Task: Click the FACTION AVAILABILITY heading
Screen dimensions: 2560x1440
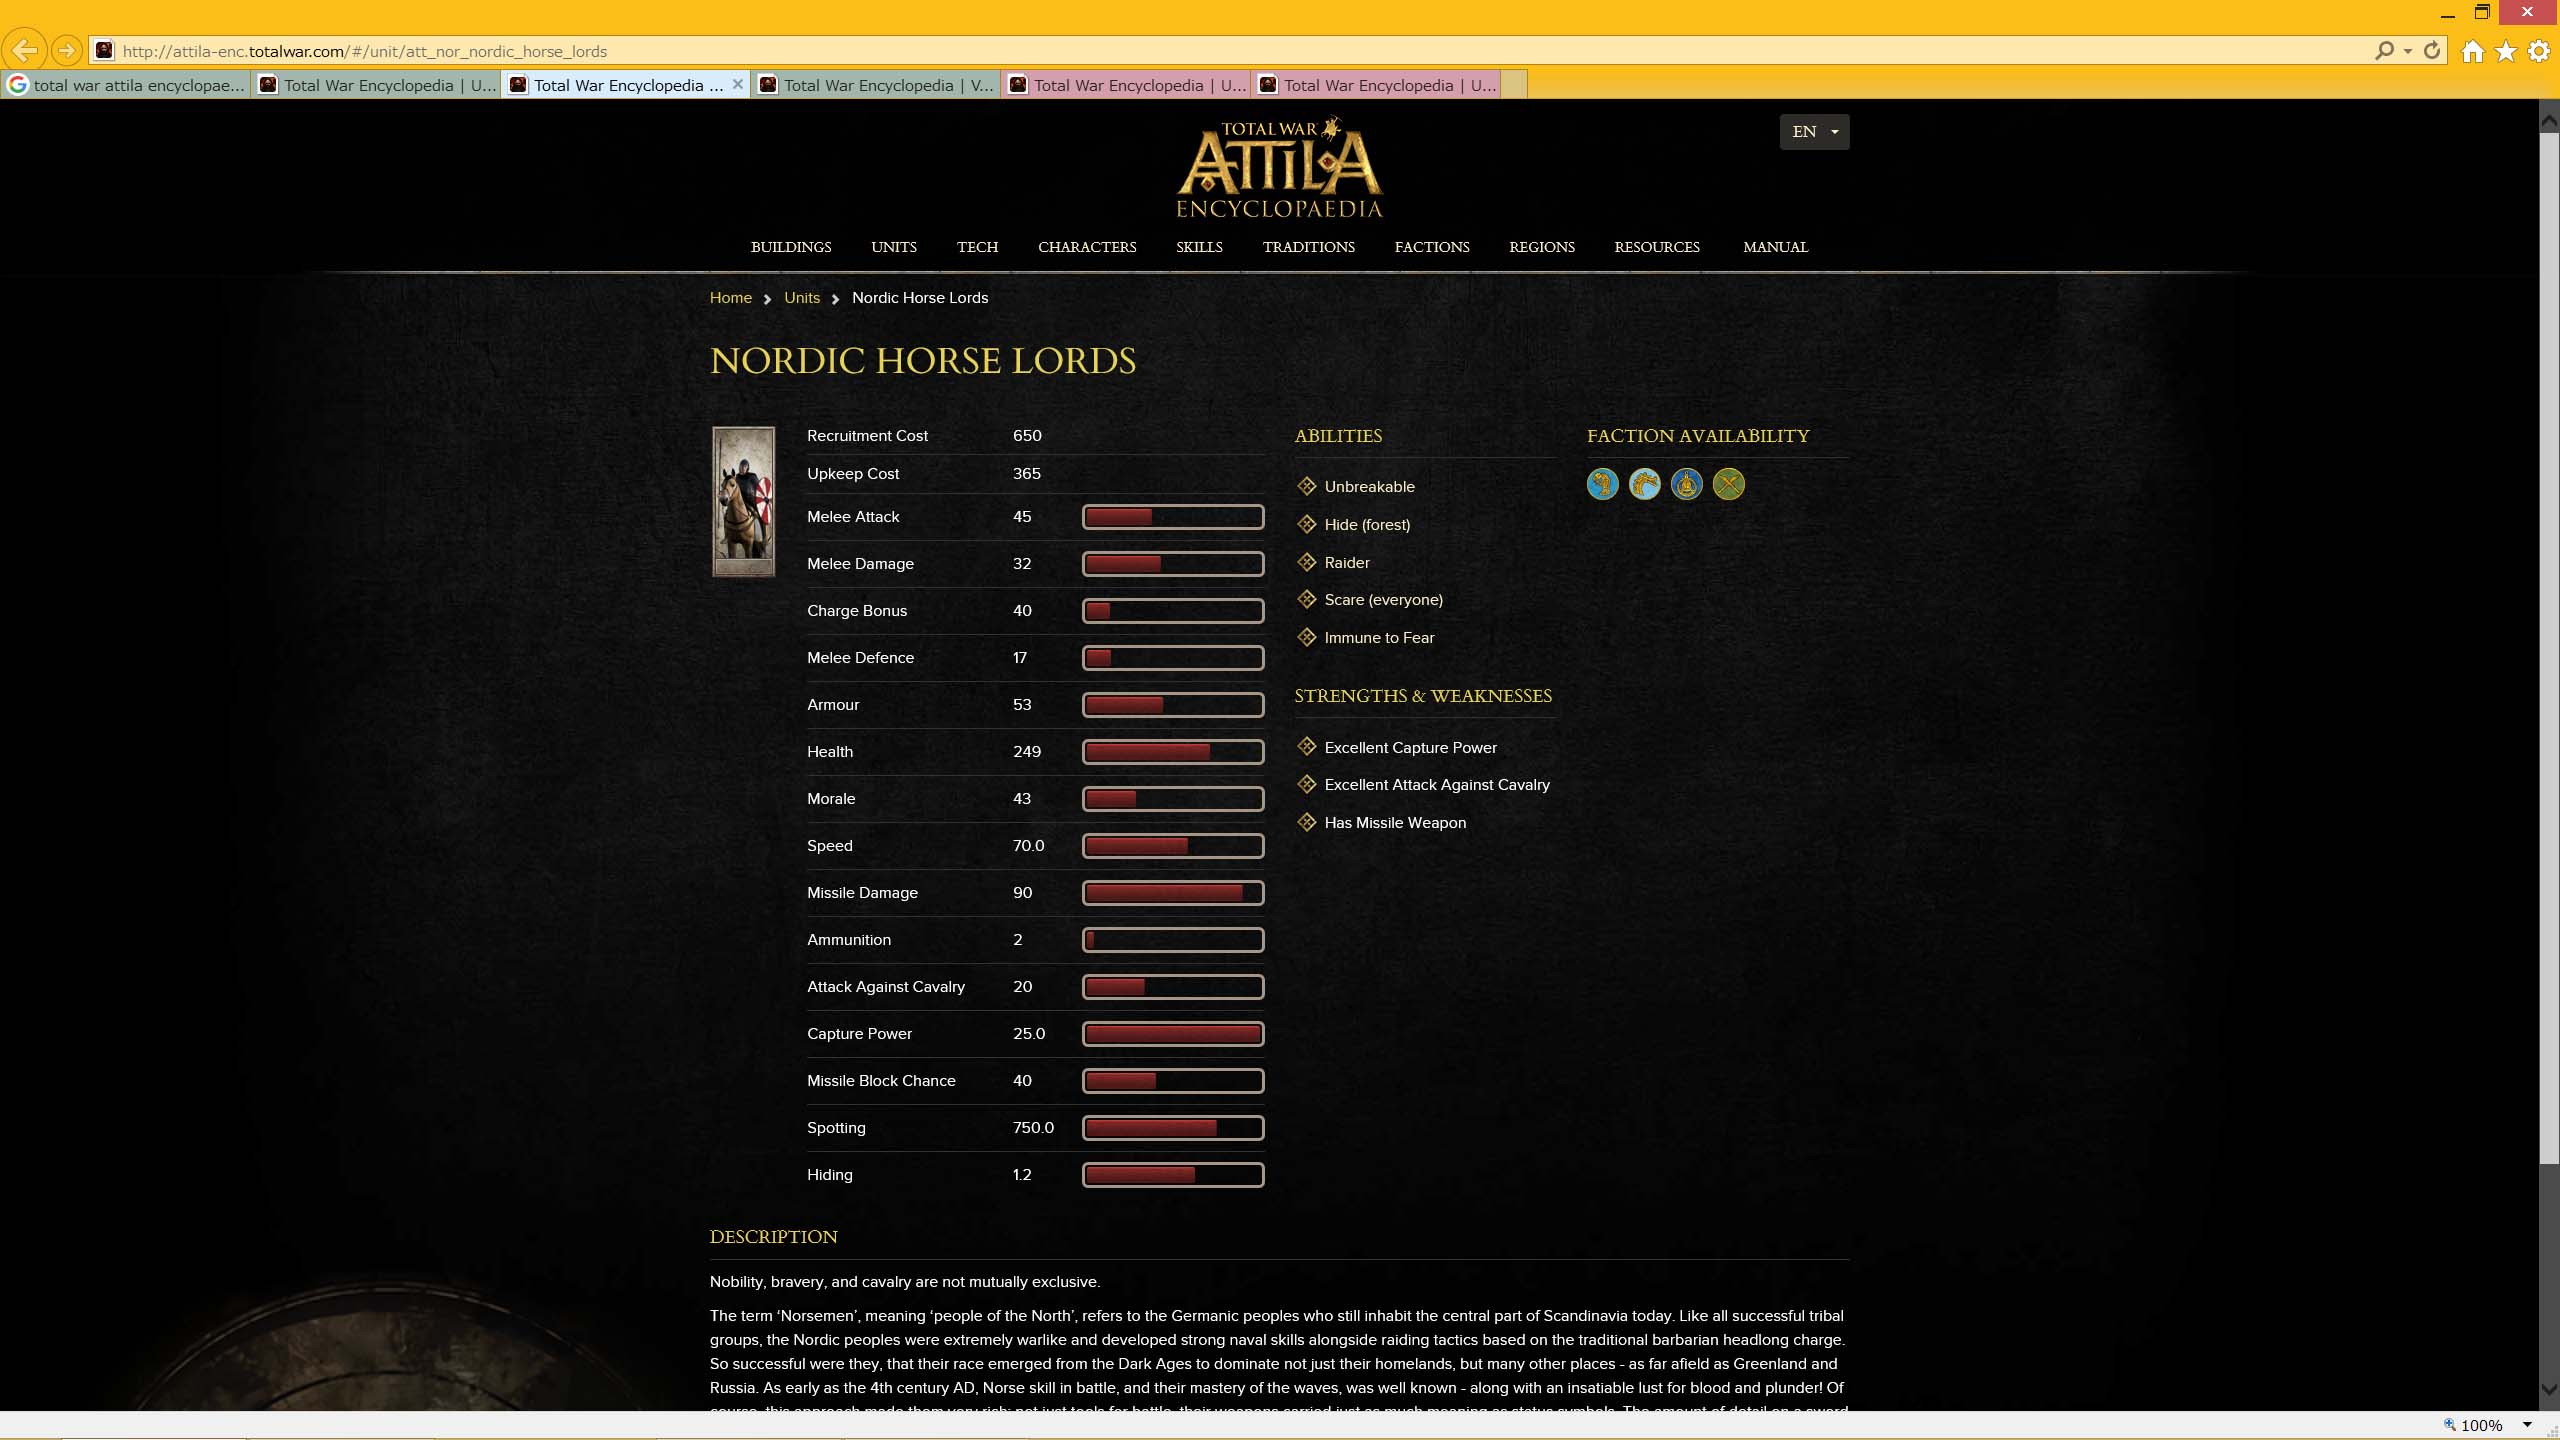Action: coord(1697,436)
